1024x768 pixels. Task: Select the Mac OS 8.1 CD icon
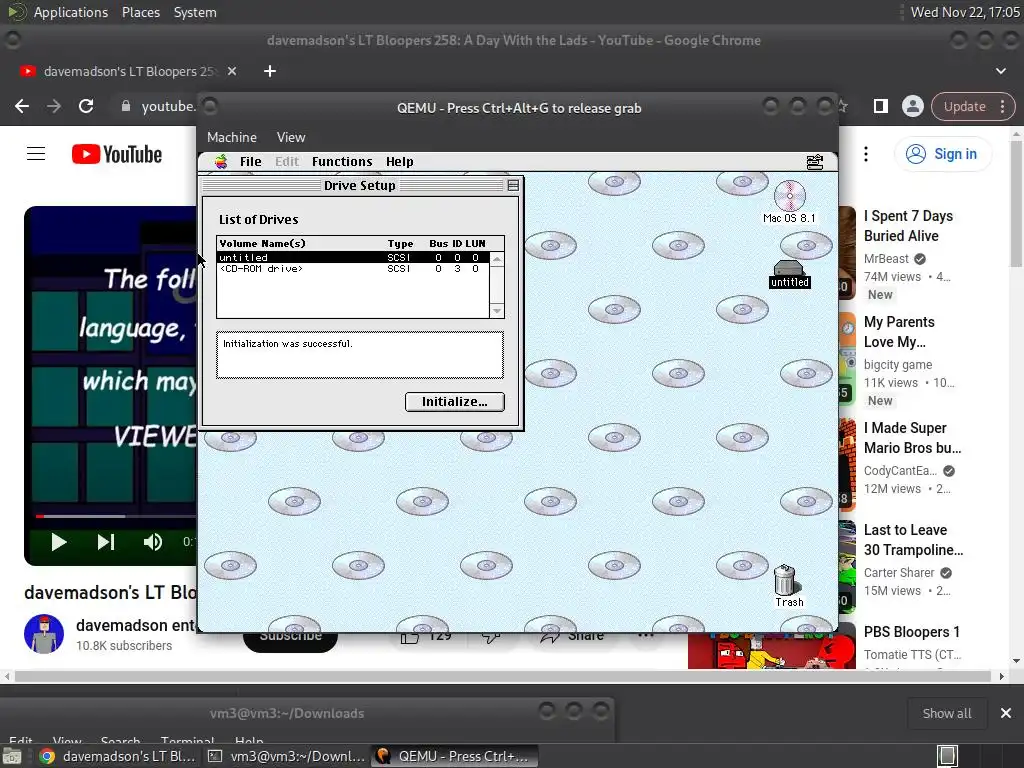click(x=789, y=201)
